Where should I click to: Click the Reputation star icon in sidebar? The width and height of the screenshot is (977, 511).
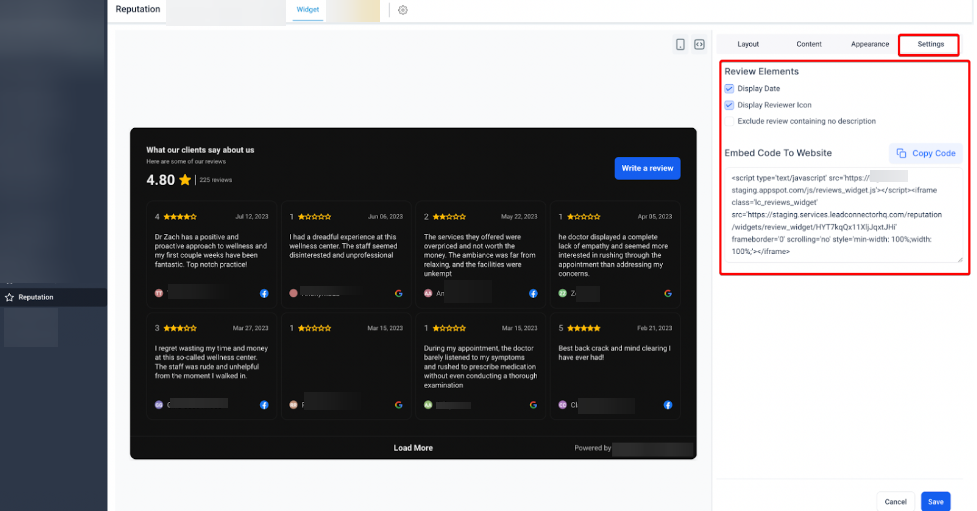[9, 297]
